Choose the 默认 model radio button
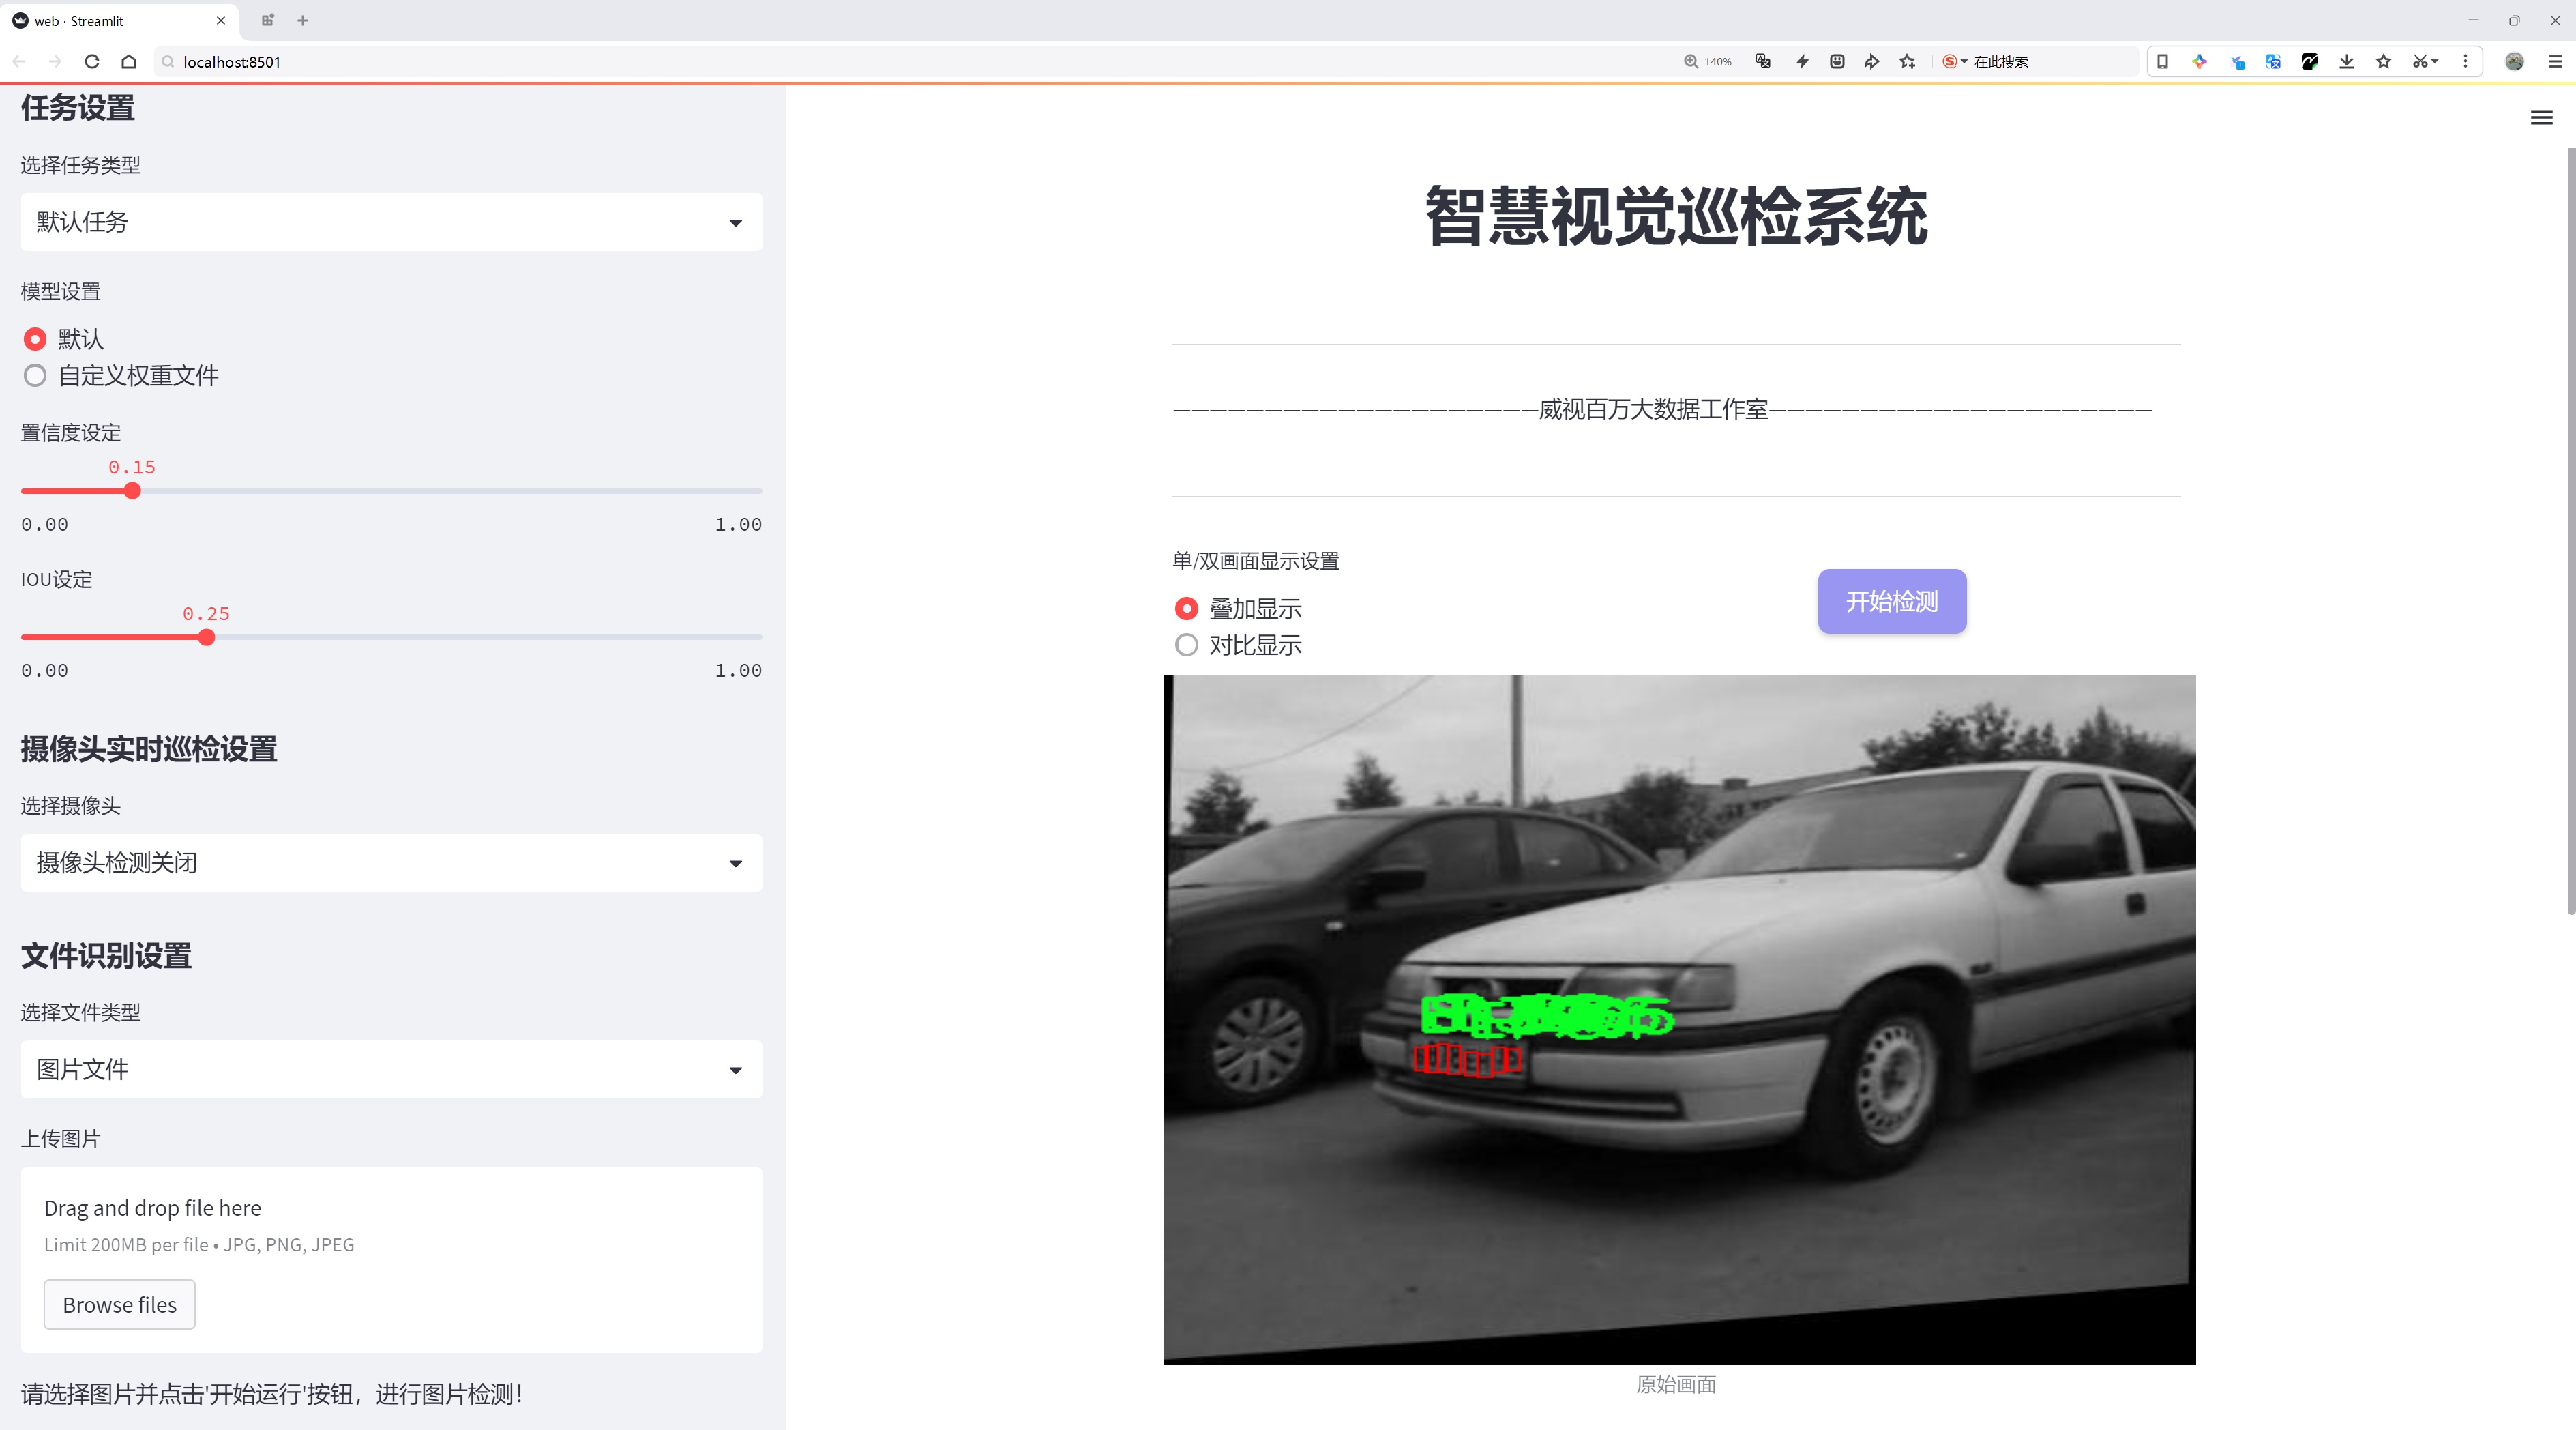2576x1430 pixels. point(36,340)
